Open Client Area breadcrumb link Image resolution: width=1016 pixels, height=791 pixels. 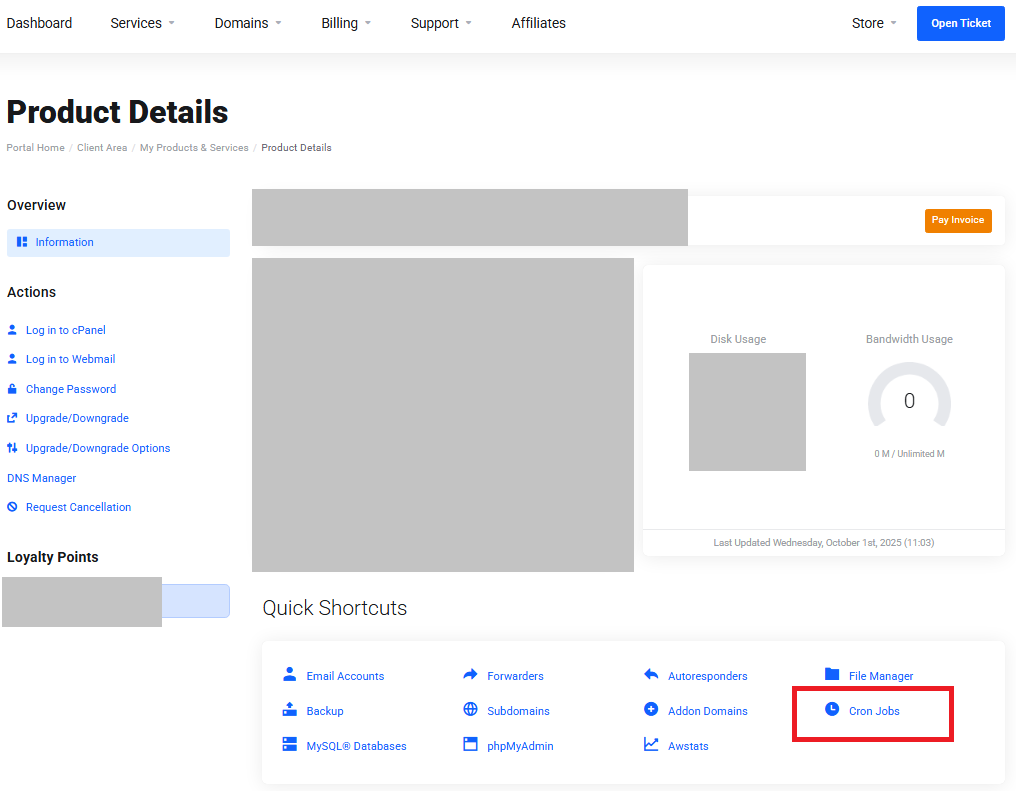click(x=102, y=148)
